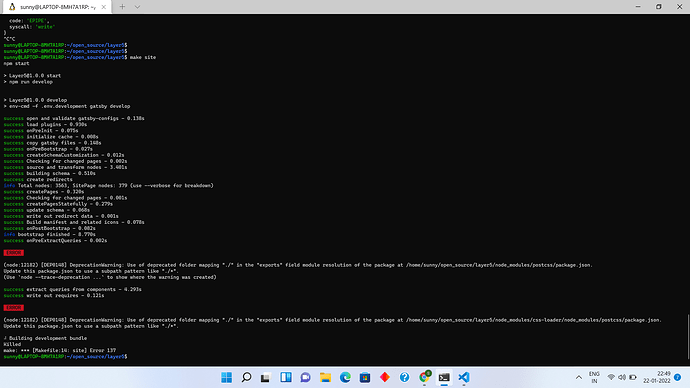Click the "syscall: 'write'" line
The image size is (690, 388).
(32, 27)
